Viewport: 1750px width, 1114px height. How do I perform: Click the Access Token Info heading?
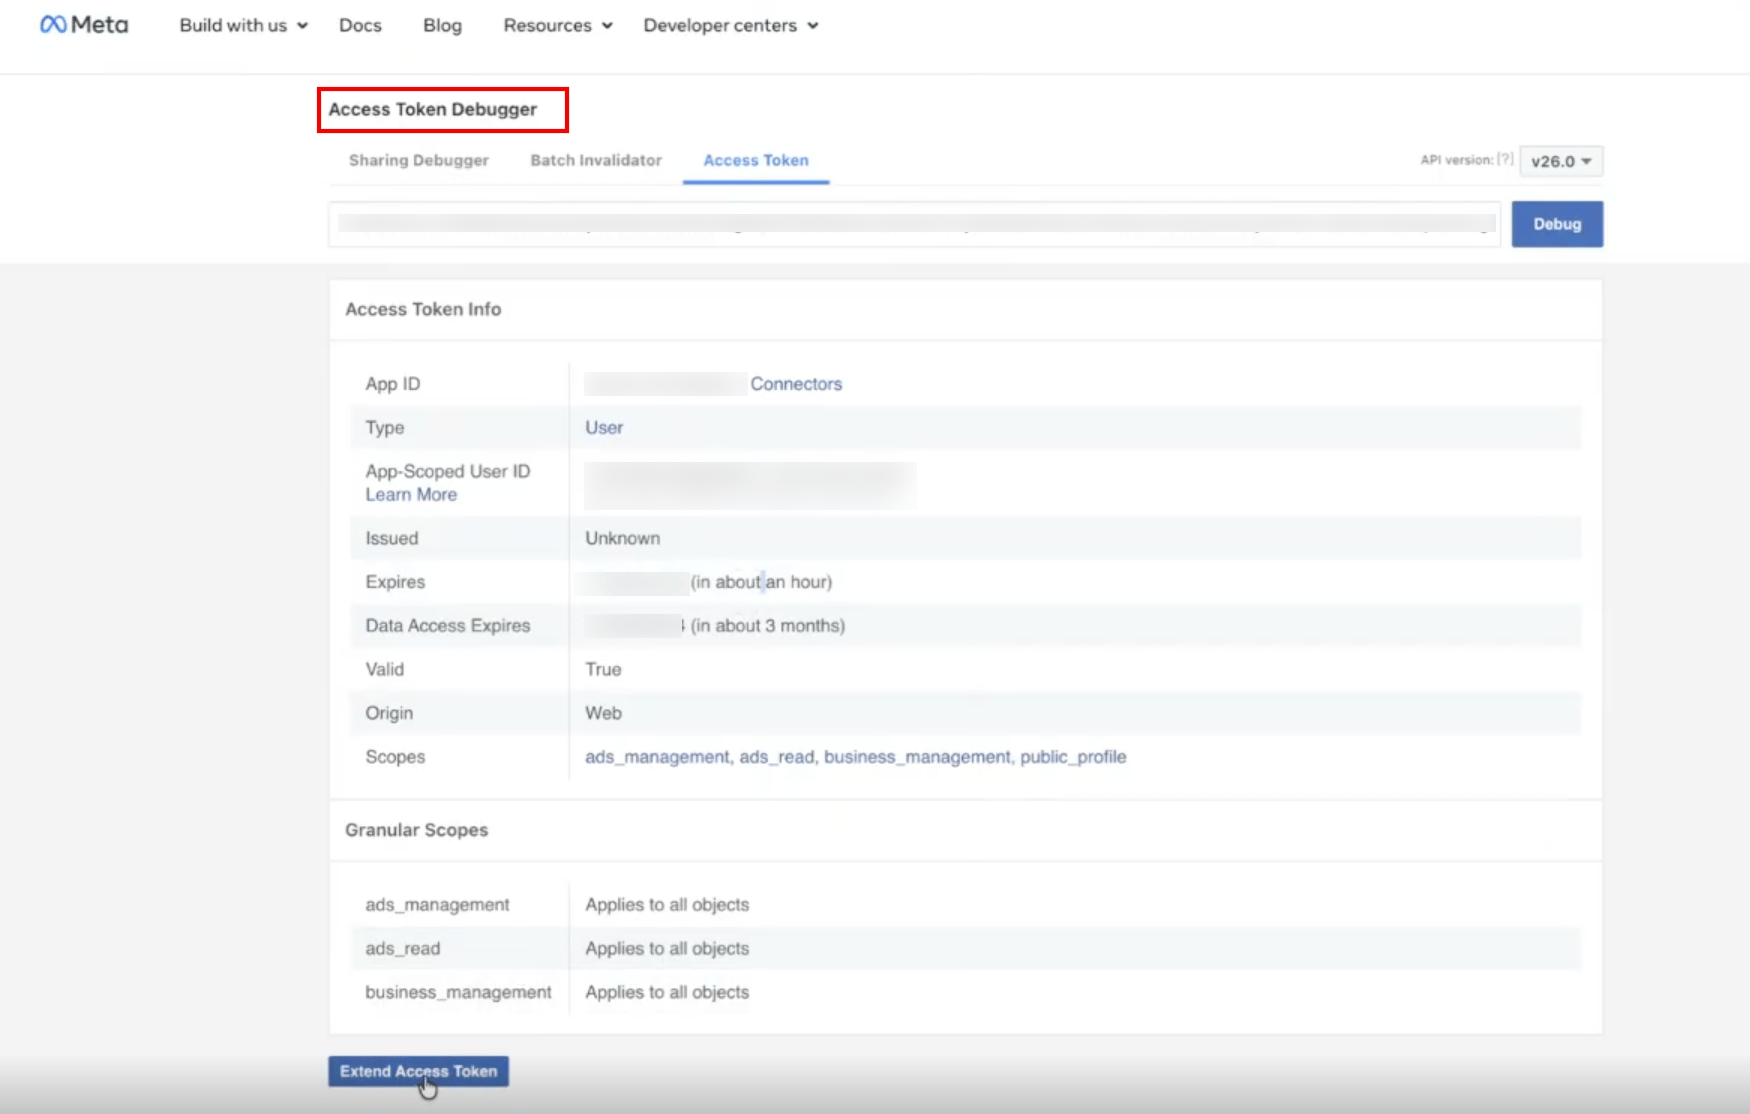(x=423, y=309)
